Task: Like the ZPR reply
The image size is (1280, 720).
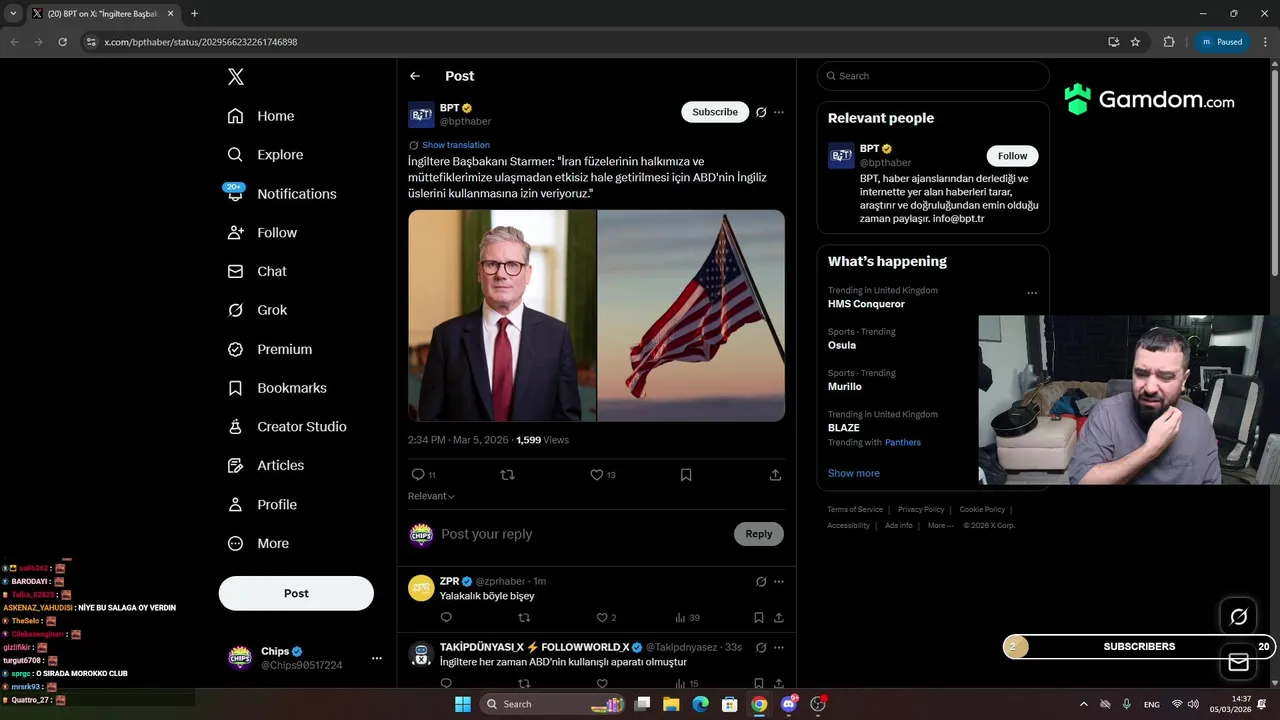Action: [602, 618]
